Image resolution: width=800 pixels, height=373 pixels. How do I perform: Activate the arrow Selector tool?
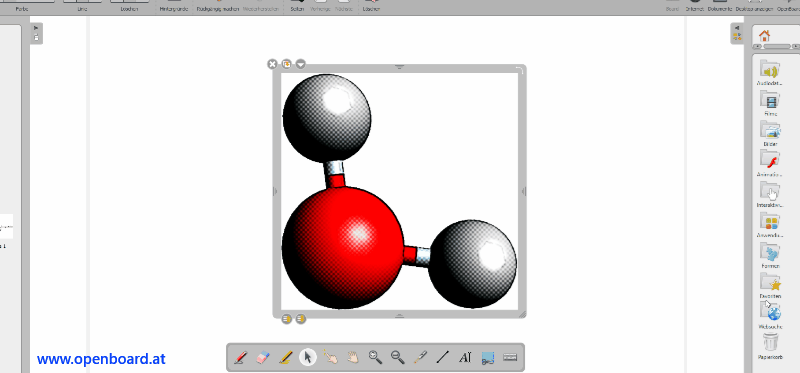[x=308, y=357]
